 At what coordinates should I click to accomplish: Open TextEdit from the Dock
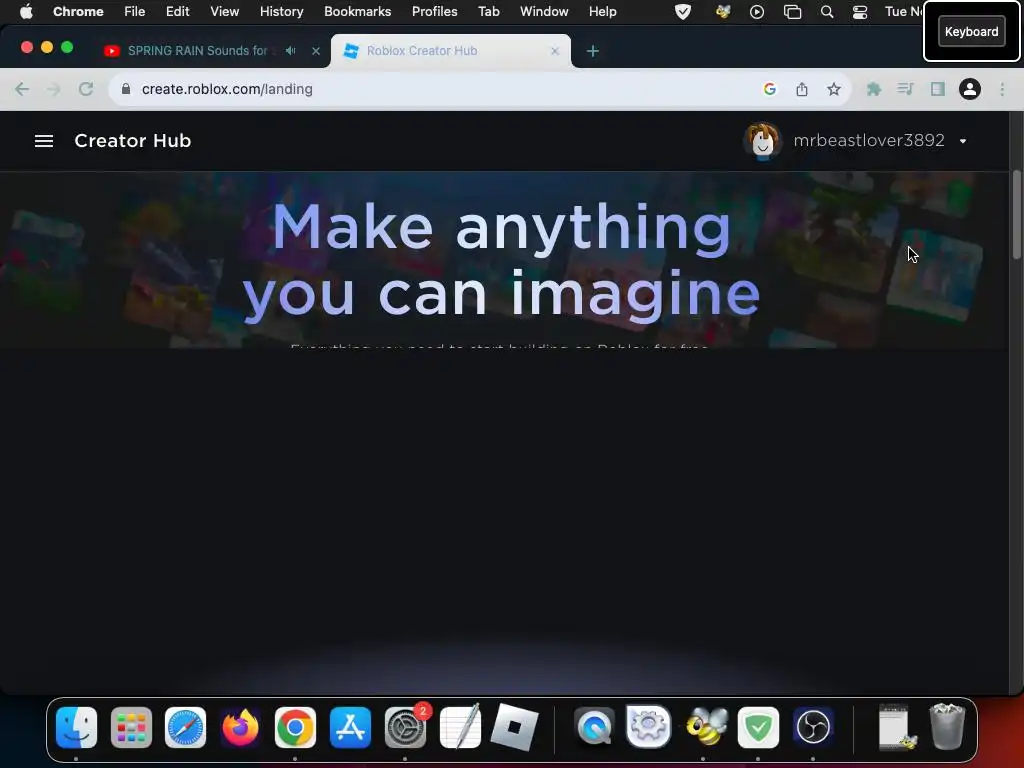coord(460,726)
